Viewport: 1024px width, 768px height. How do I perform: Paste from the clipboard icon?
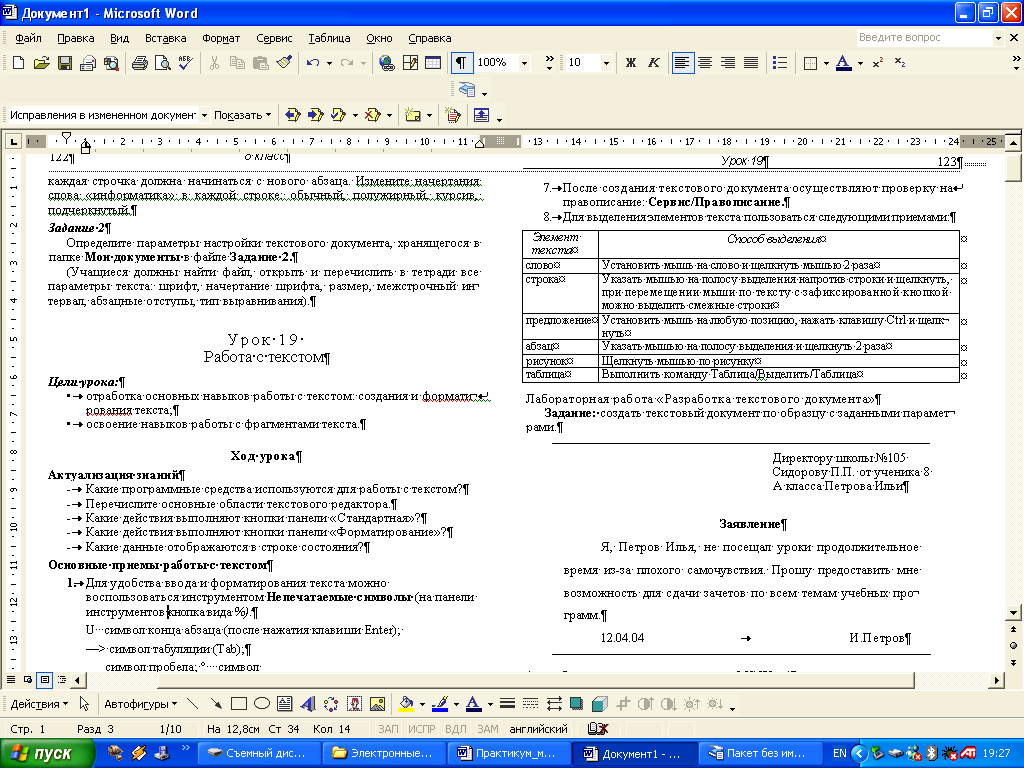[261, 63]
